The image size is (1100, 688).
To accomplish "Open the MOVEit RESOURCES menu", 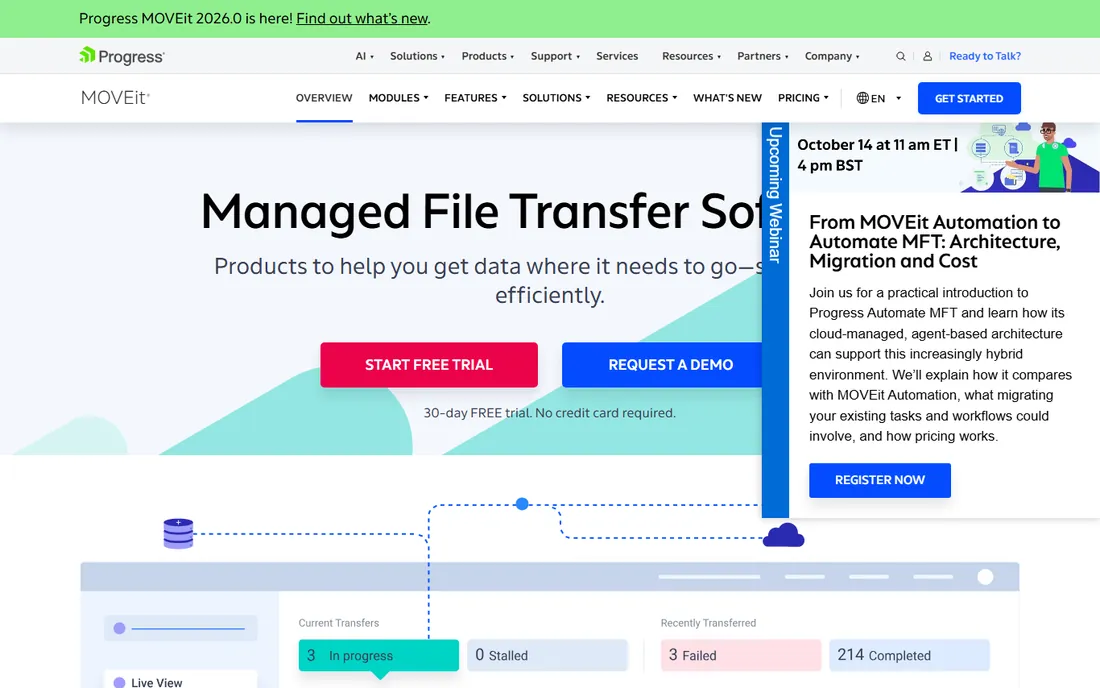I will pyautogui.click(x=642, y=98).
